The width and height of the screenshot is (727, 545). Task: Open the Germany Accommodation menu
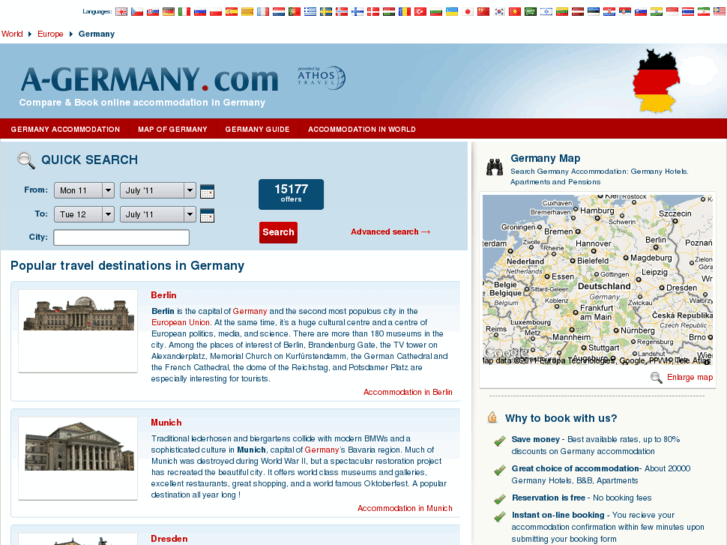point(65,129)
